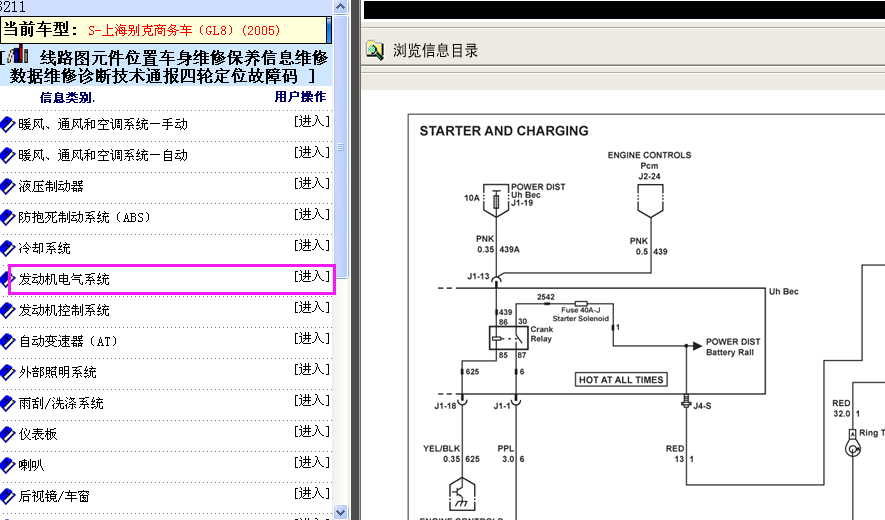Click [进入] for 防抱死制动系统 (ABS)
The width and height of the screenshot is (885, 520).
pyautogui.click(x=312, y=215)
